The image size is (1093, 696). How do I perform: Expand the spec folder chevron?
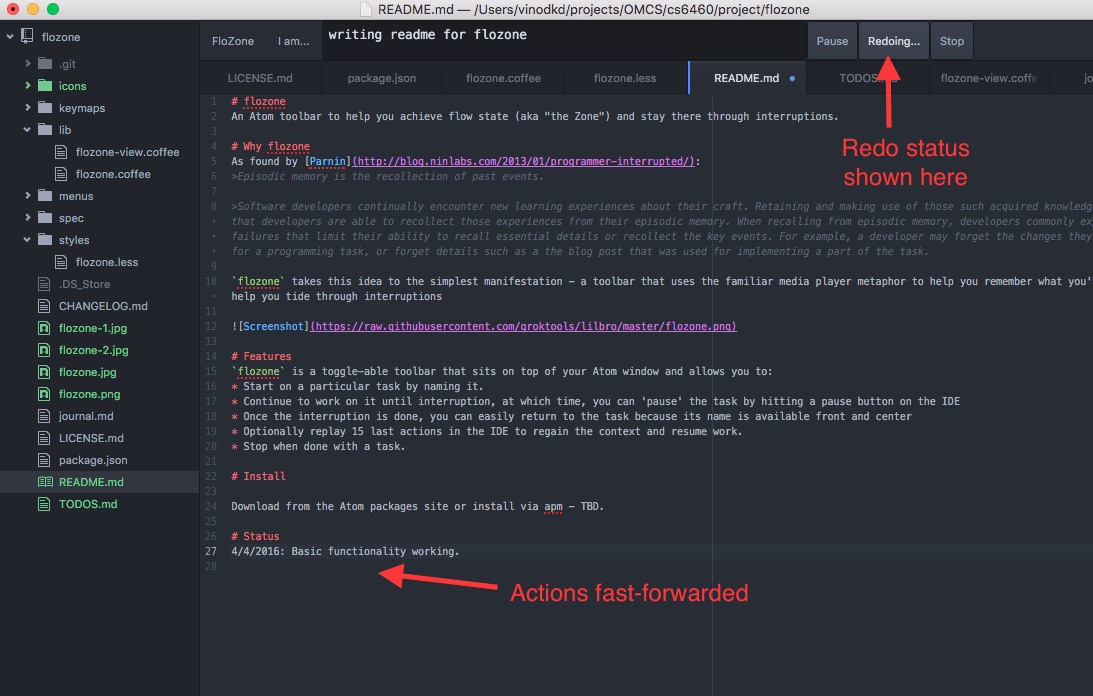[27, 218]
